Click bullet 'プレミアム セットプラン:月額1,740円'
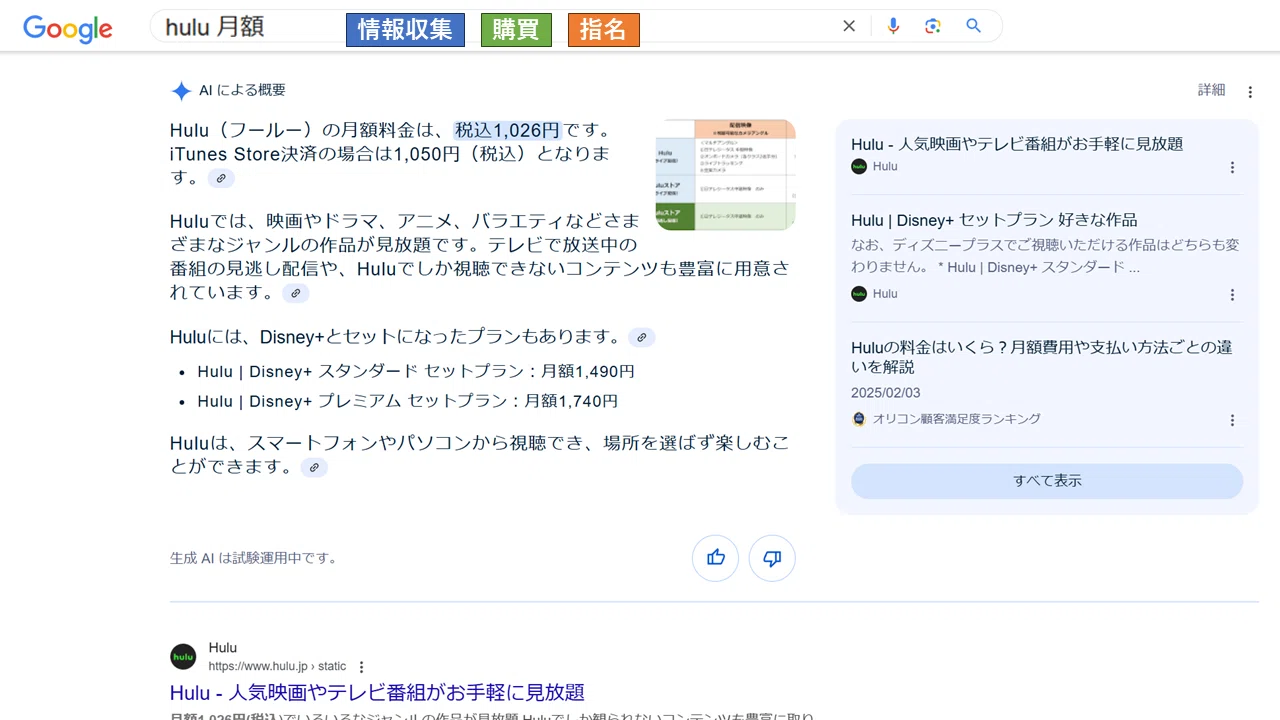The height and width of the screenshot is (720, 1280). tap(408, 401)
